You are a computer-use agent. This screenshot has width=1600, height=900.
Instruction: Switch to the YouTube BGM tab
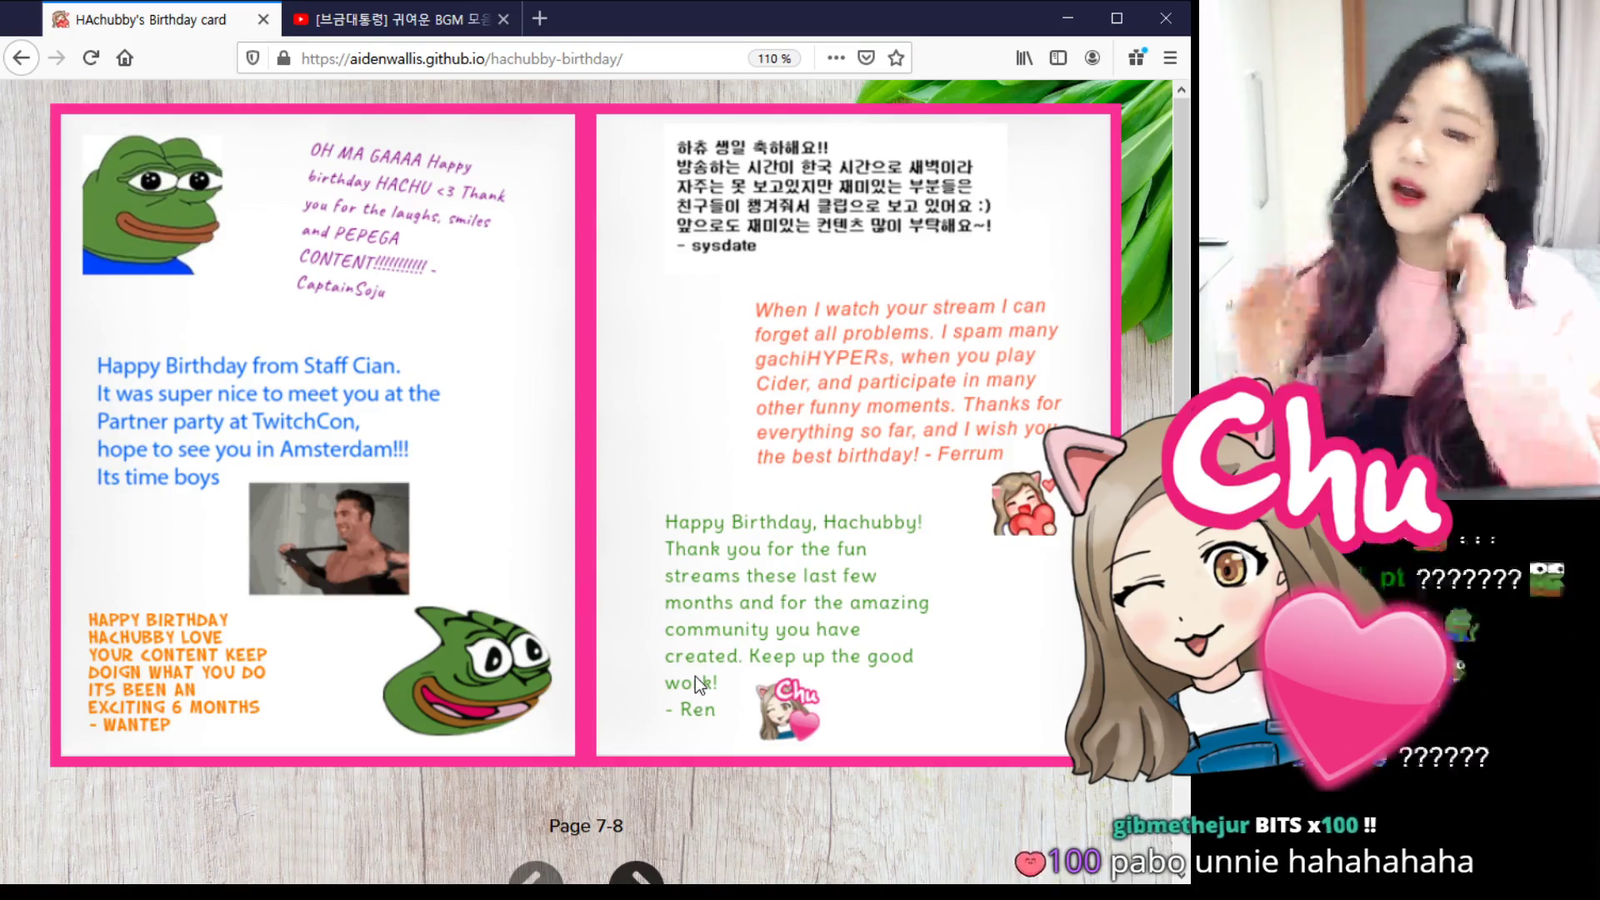click(400, 19)
